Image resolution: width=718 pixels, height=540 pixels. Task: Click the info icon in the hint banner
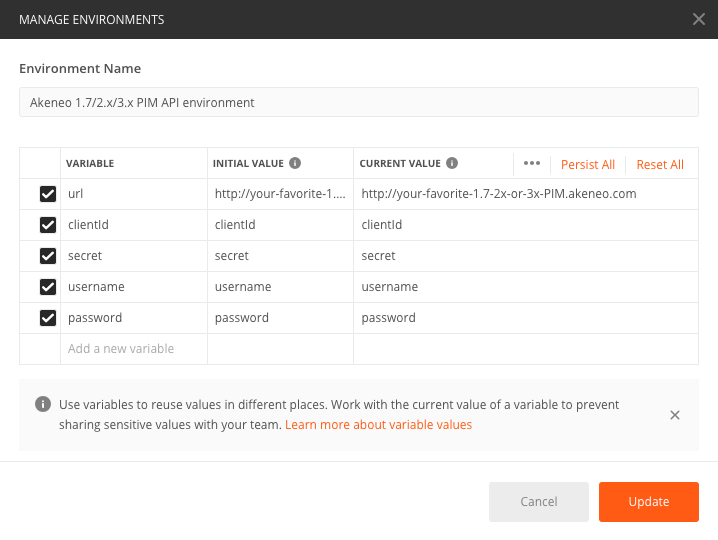click(43, 405)
